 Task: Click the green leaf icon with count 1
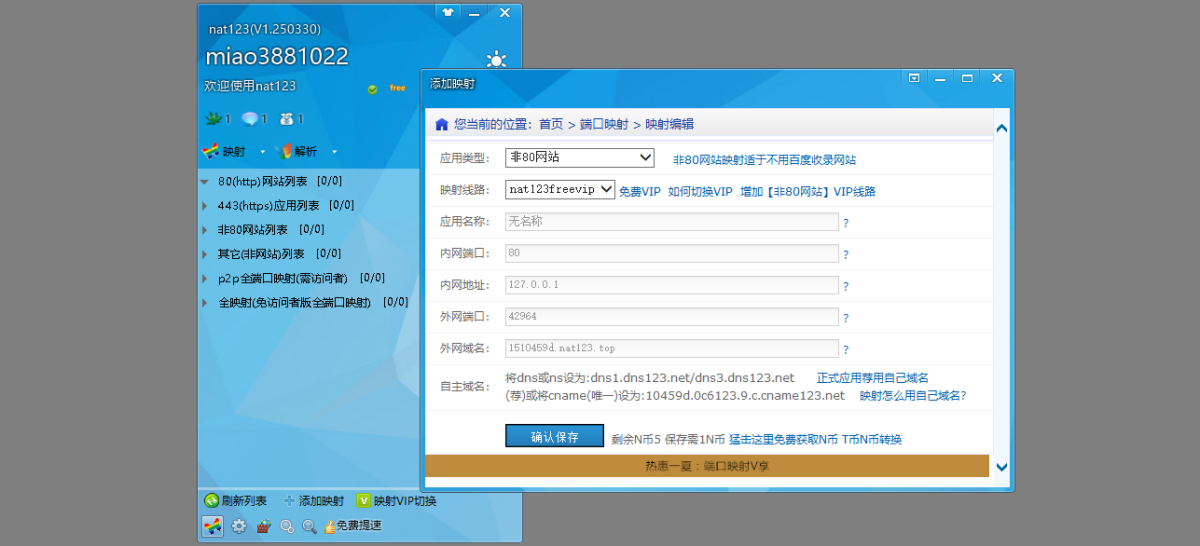[212, 119]
